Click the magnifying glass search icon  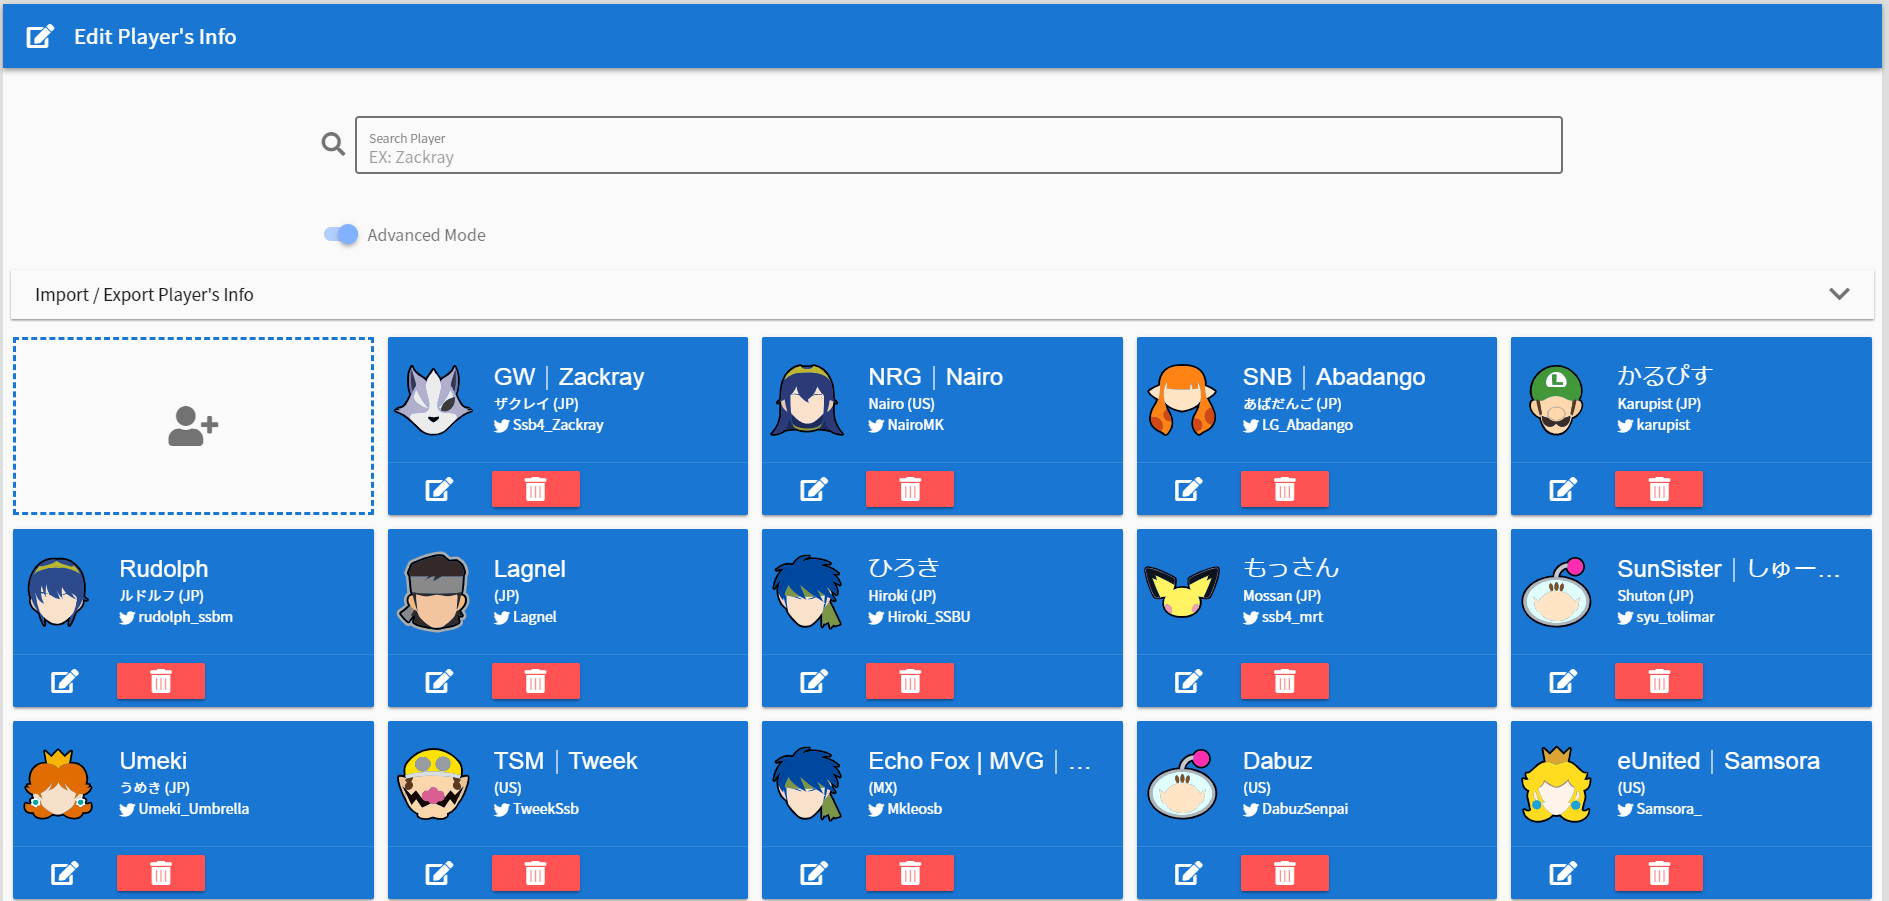point(333,144)
